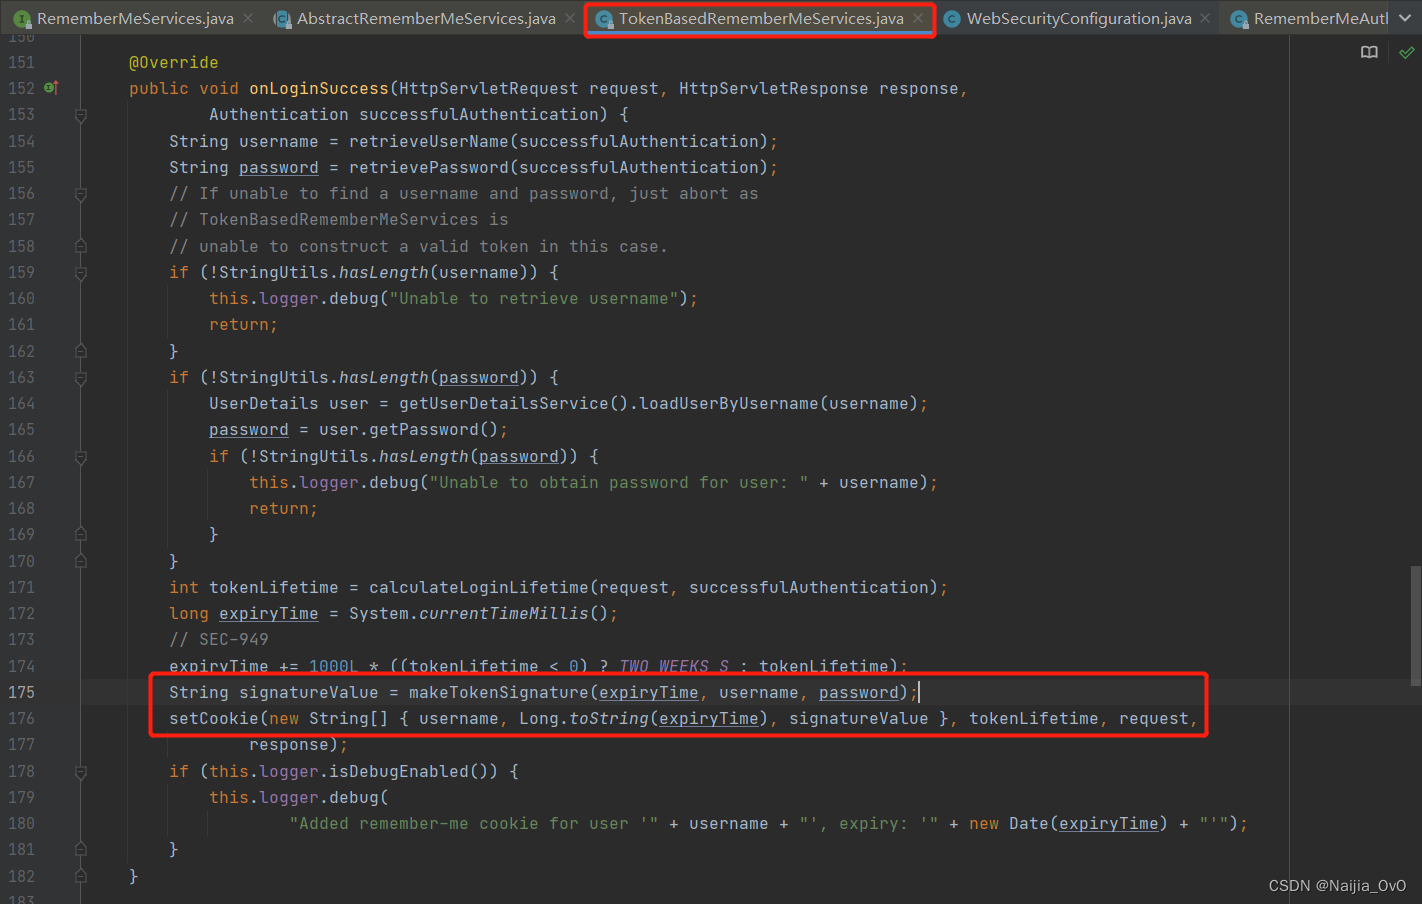Screen dimensions: 1422x904
Task: Open WebSecurityConfiguration.java tab
Action: 1079,18
